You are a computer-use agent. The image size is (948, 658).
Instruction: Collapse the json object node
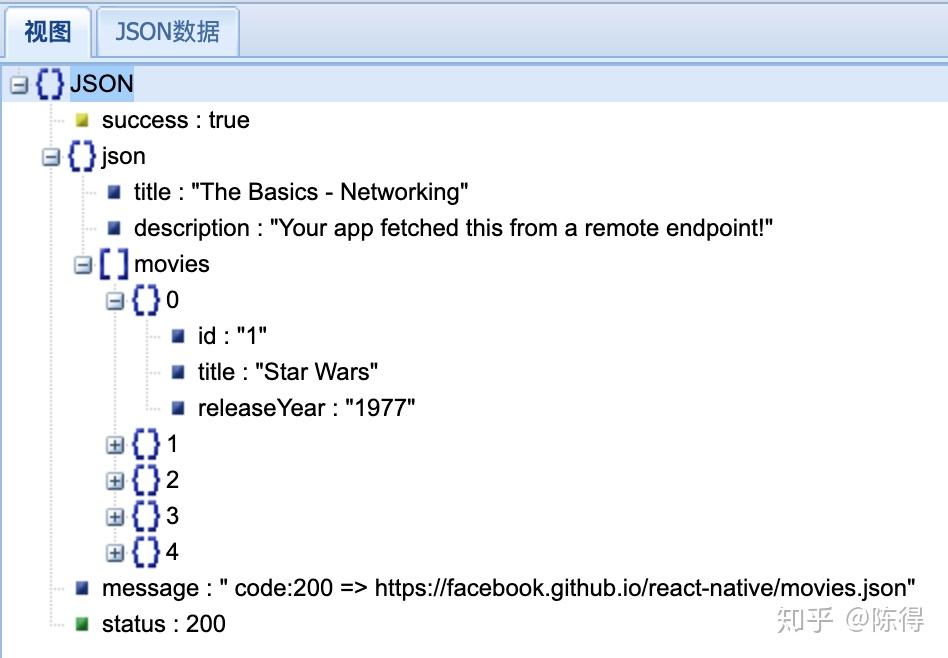51,157
